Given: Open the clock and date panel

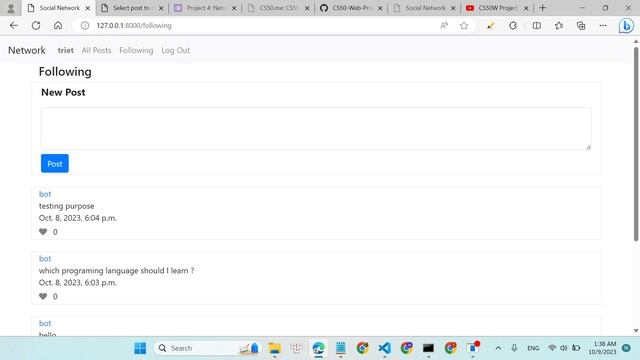Looking at the screenshot, I should pyautogui.click(x=602, y=348).
